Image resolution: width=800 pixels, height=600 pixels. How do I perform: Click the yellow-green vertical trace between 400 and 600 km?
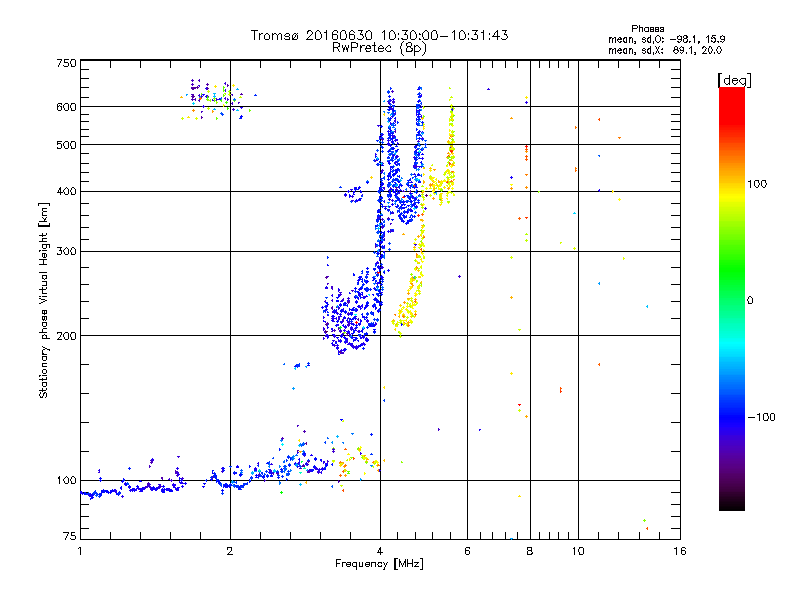tap(451, 148)
